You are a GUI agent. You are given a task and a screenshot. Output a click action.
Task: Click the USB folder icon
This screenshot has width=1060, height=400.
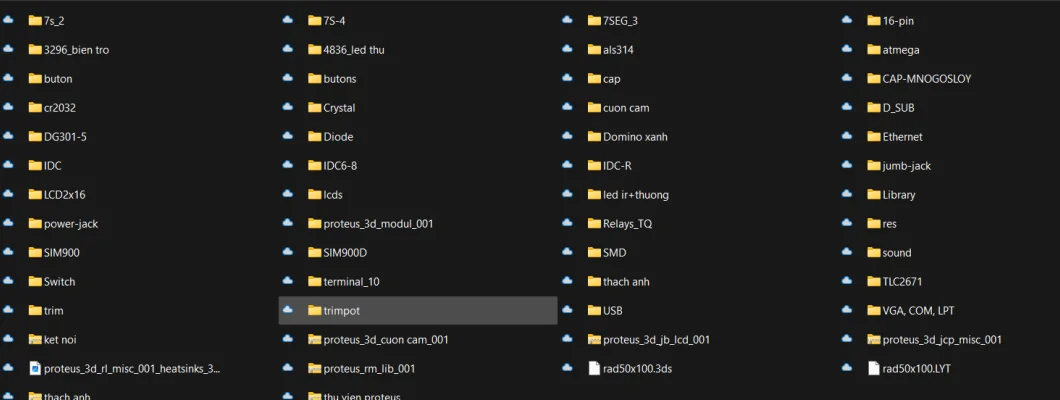click(x=594, y=310)
